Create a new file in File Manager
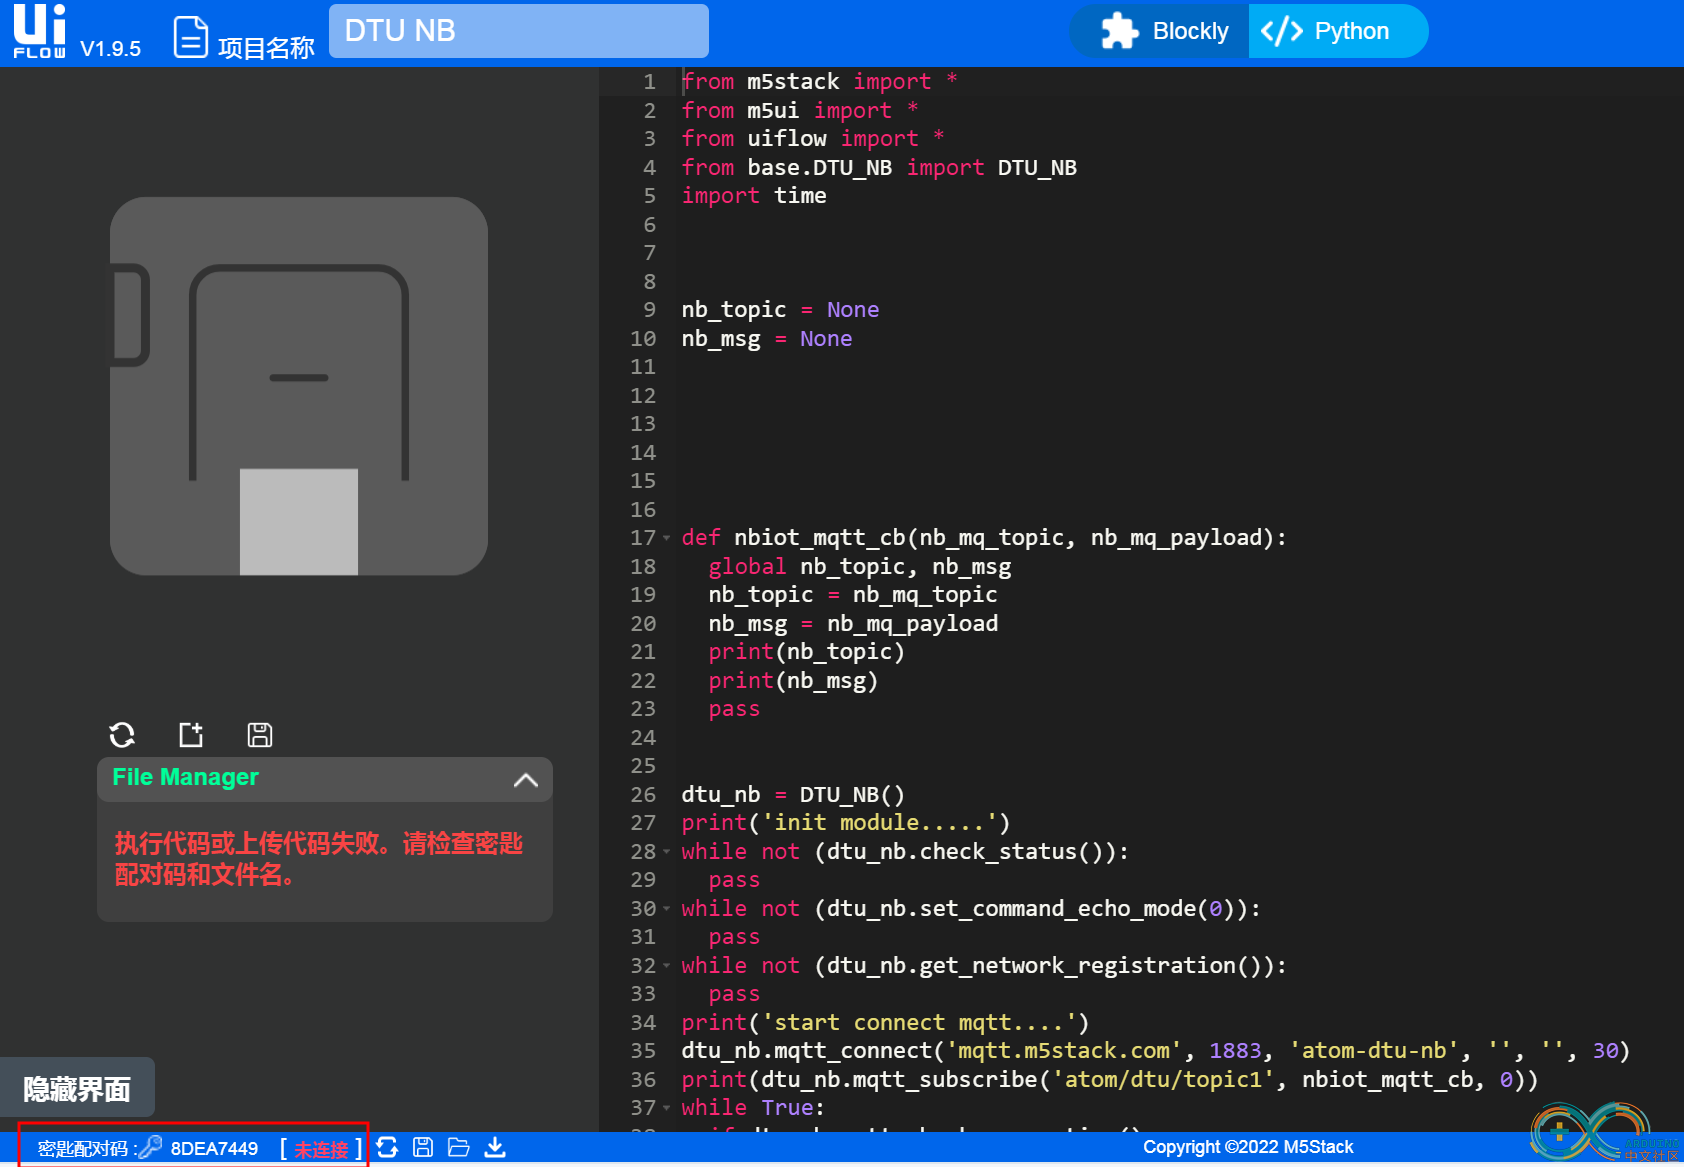This screenshot has height=1167, width=1684. pyautogui.click(x=191, y=735)
